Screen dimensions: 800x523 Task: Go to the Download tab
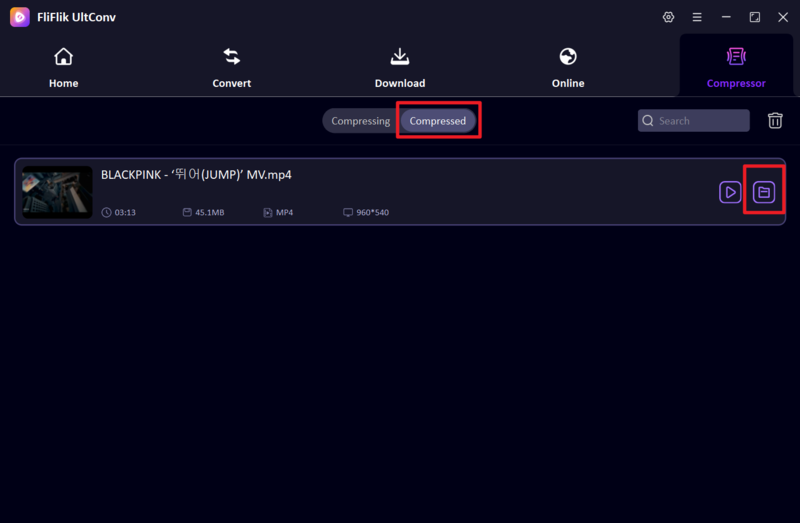pos(399,67)
